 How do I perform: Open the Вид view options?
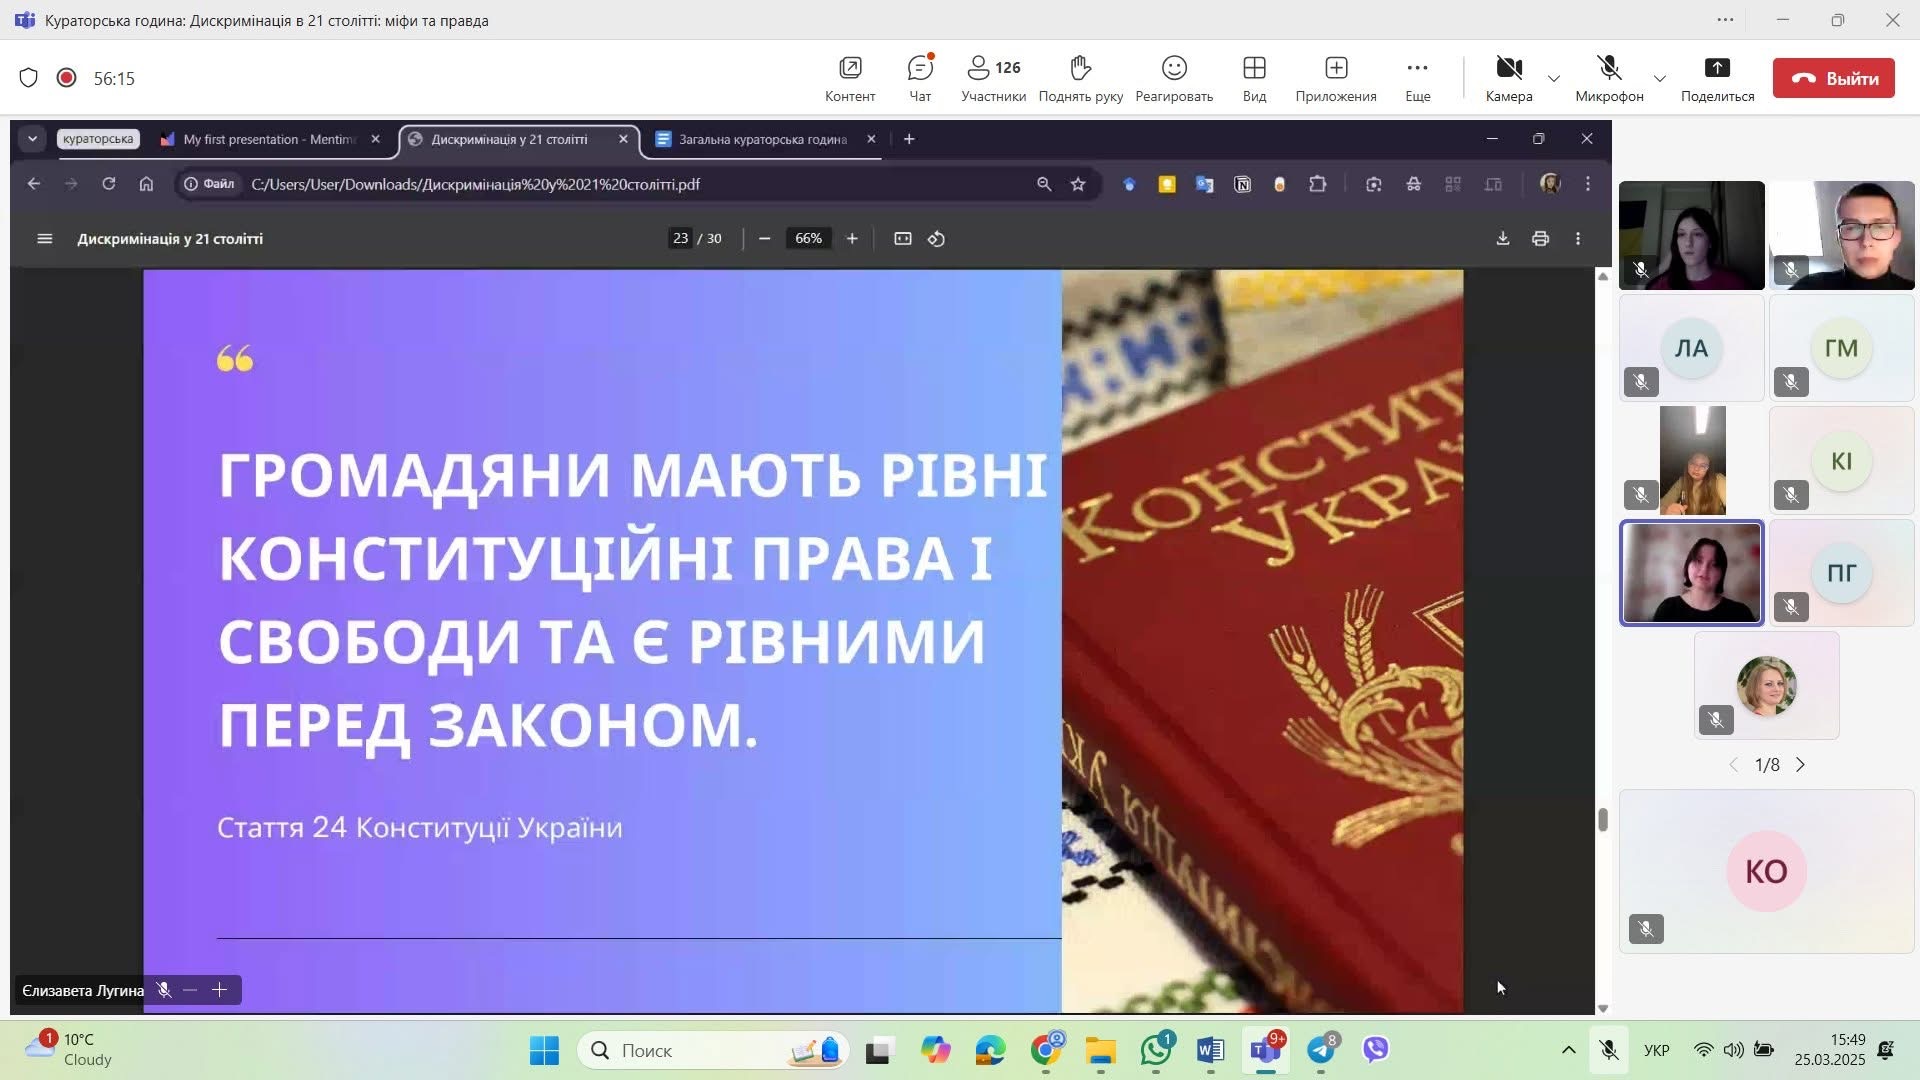point(1254,78)
